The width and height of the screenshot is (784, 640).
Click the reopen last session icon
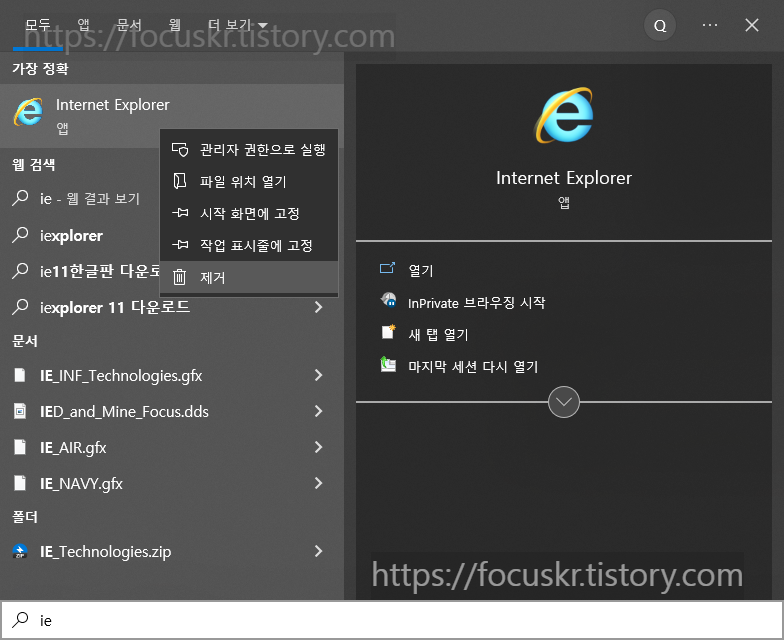[x=388, y=364]
